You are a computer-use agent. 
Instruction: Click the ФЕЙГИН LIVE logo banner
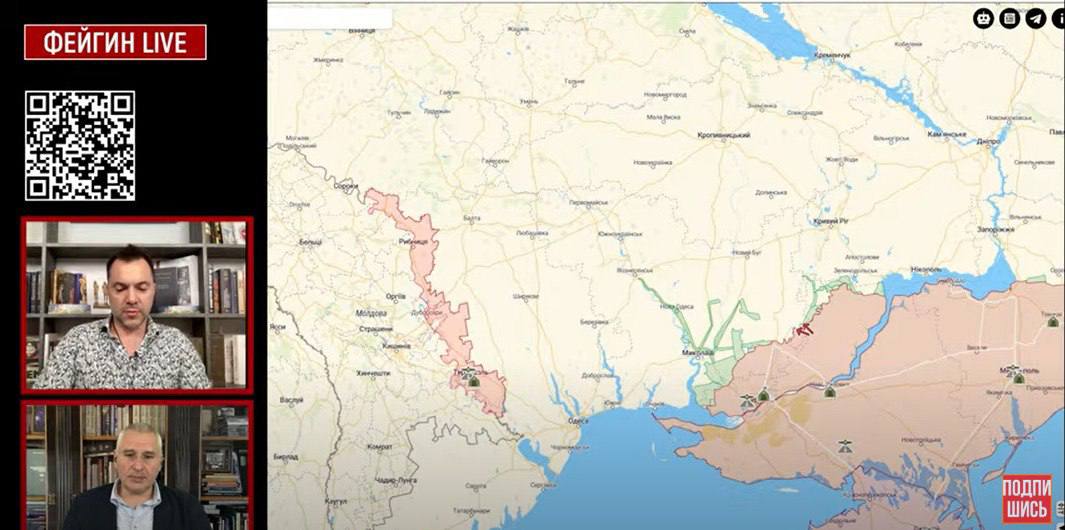point(115,42)
